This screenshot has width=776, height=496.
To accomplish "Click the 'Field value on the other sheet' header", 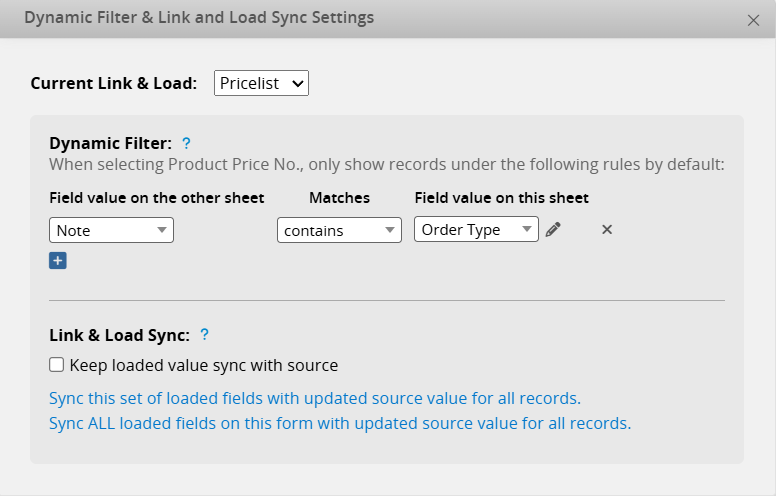I will [x=157, y=198].
